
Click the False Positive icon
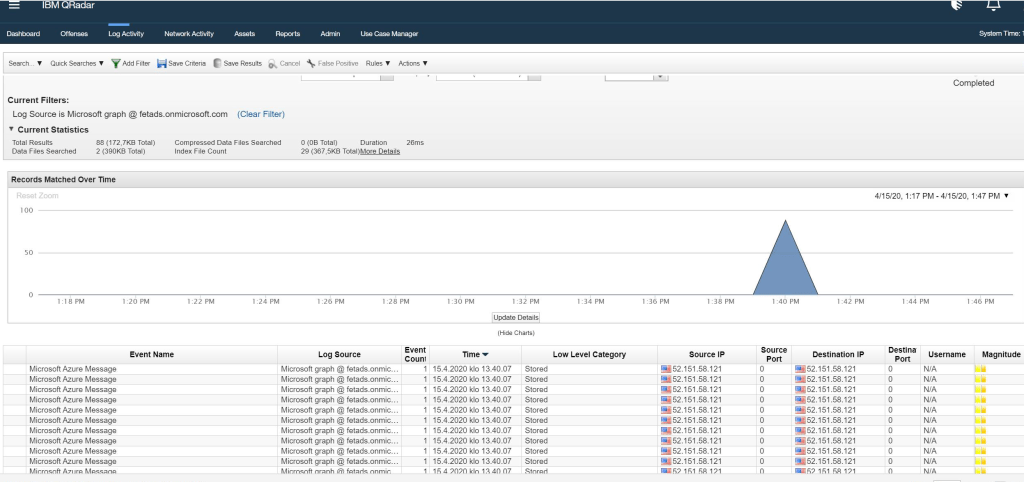(311, 63)
